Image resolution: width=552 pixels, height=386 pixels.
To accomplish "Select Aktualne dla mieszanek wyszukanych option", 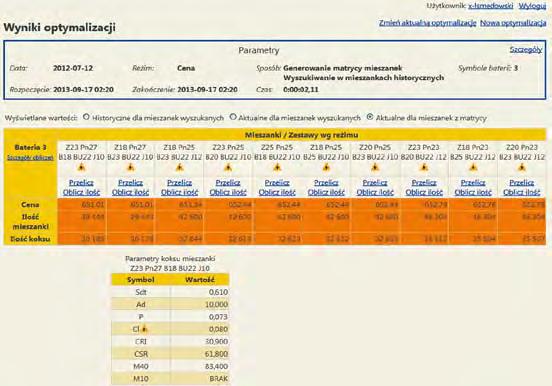I will 233,117.
